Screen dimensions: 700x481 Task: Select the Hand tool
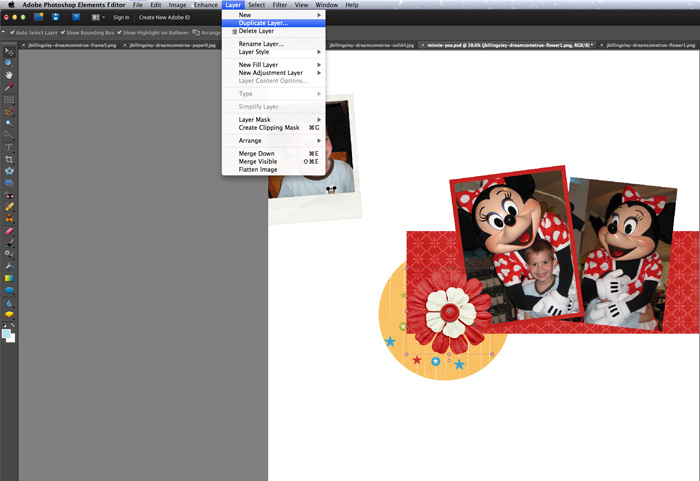click(9, 75)
